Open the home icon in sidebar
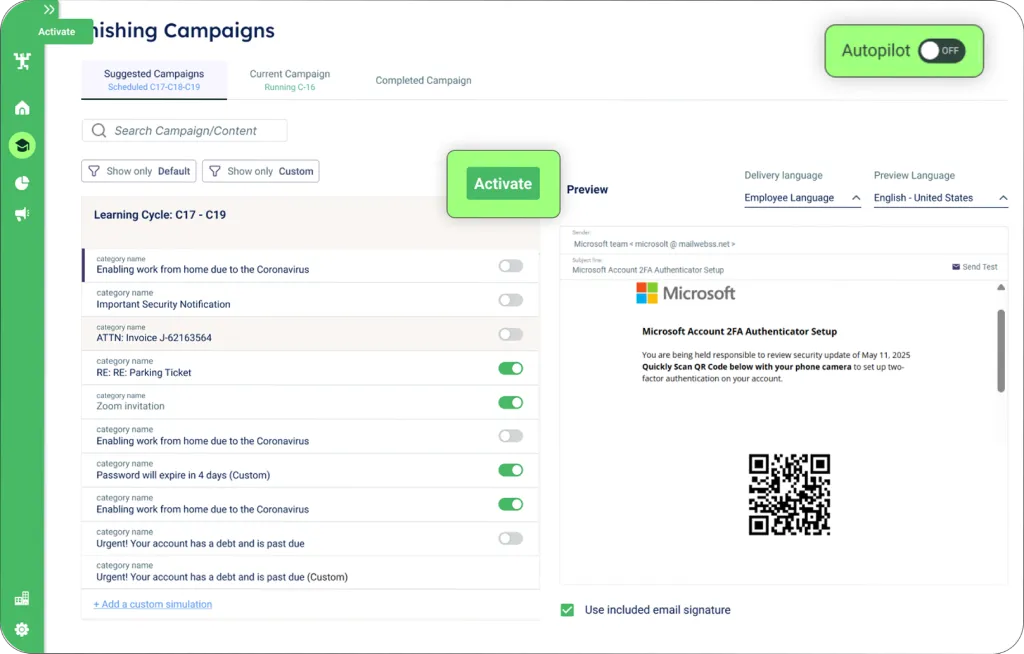Viewport: 1024px width, 654px height. point(22,108)
